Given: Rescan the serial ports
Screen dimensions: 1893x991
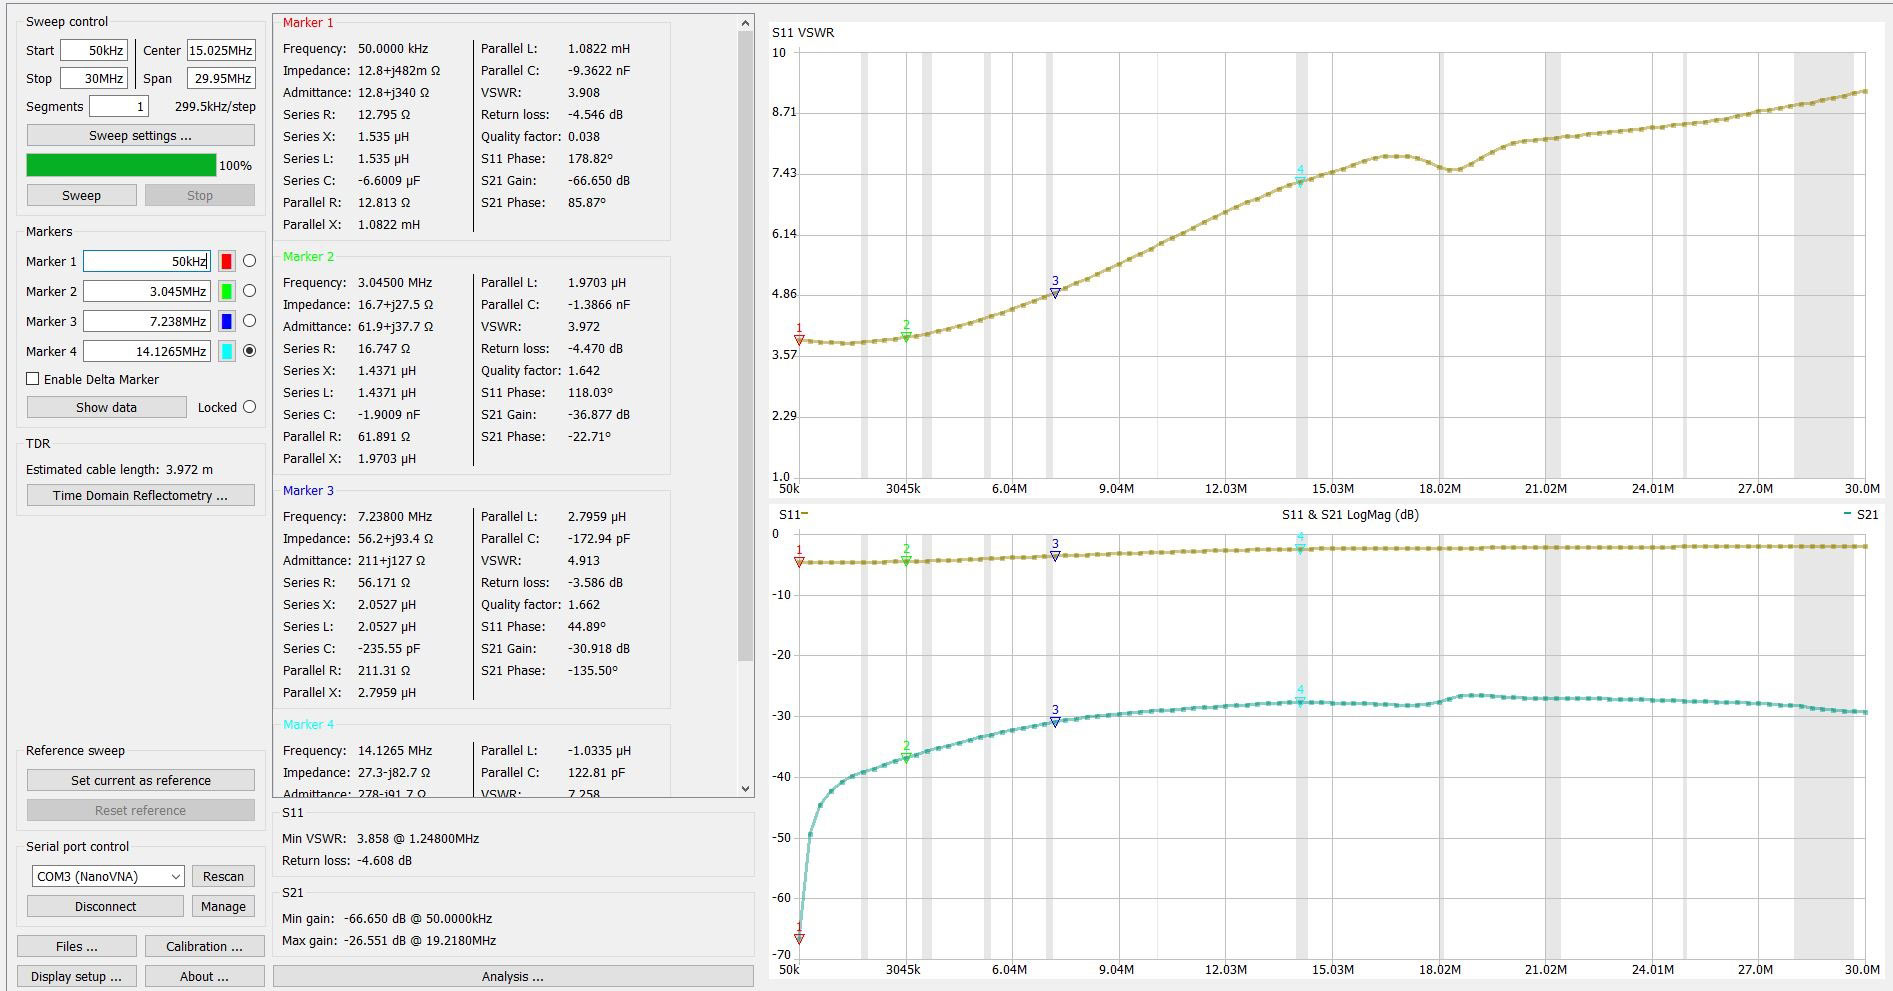Looking at the screenshot, I should tap(223, 876).
